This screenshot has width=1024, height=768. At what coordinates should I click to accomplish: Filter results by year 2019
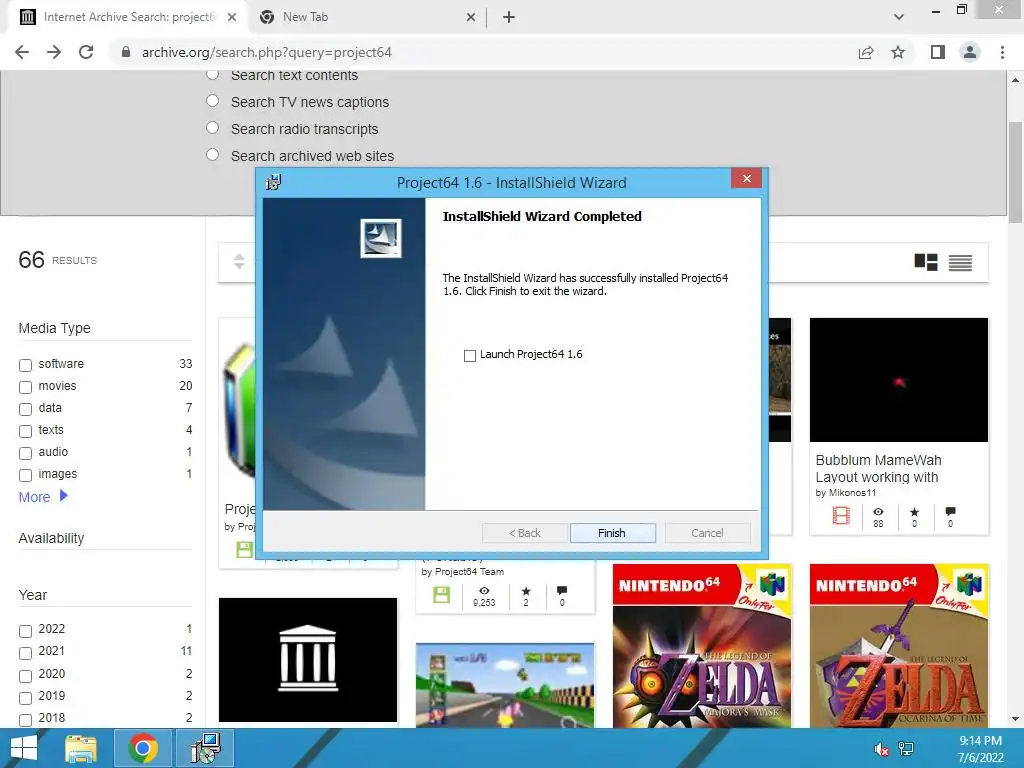25,698
